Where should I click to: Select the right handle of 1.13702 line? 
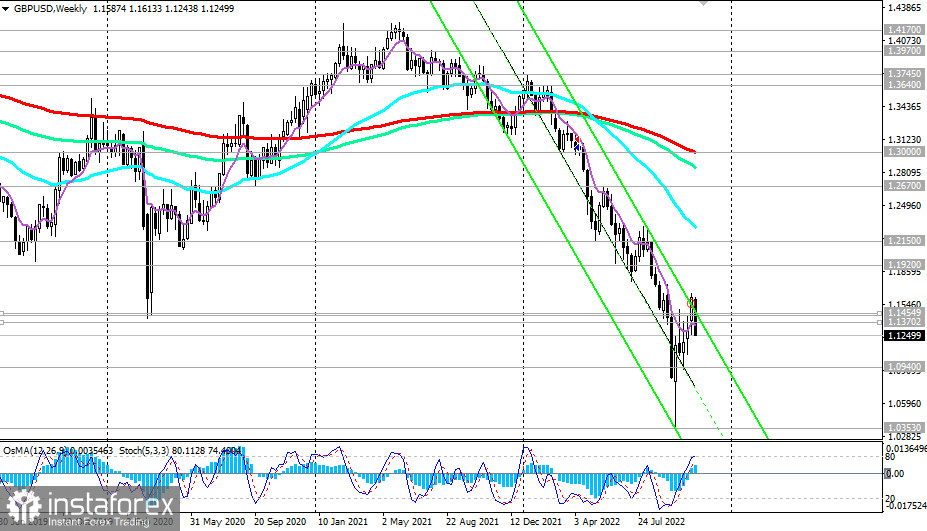click(x=879, y=322)
